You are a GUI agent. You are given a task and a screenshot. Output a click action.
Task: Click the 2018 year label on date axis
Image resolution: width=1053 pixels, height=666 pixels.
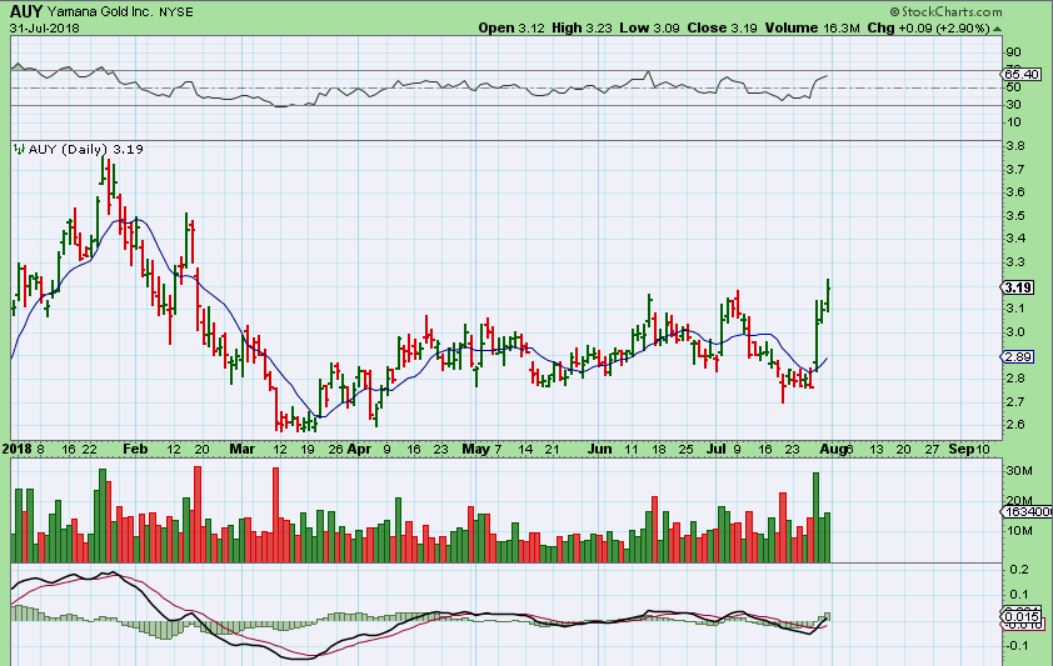(16, 448)
